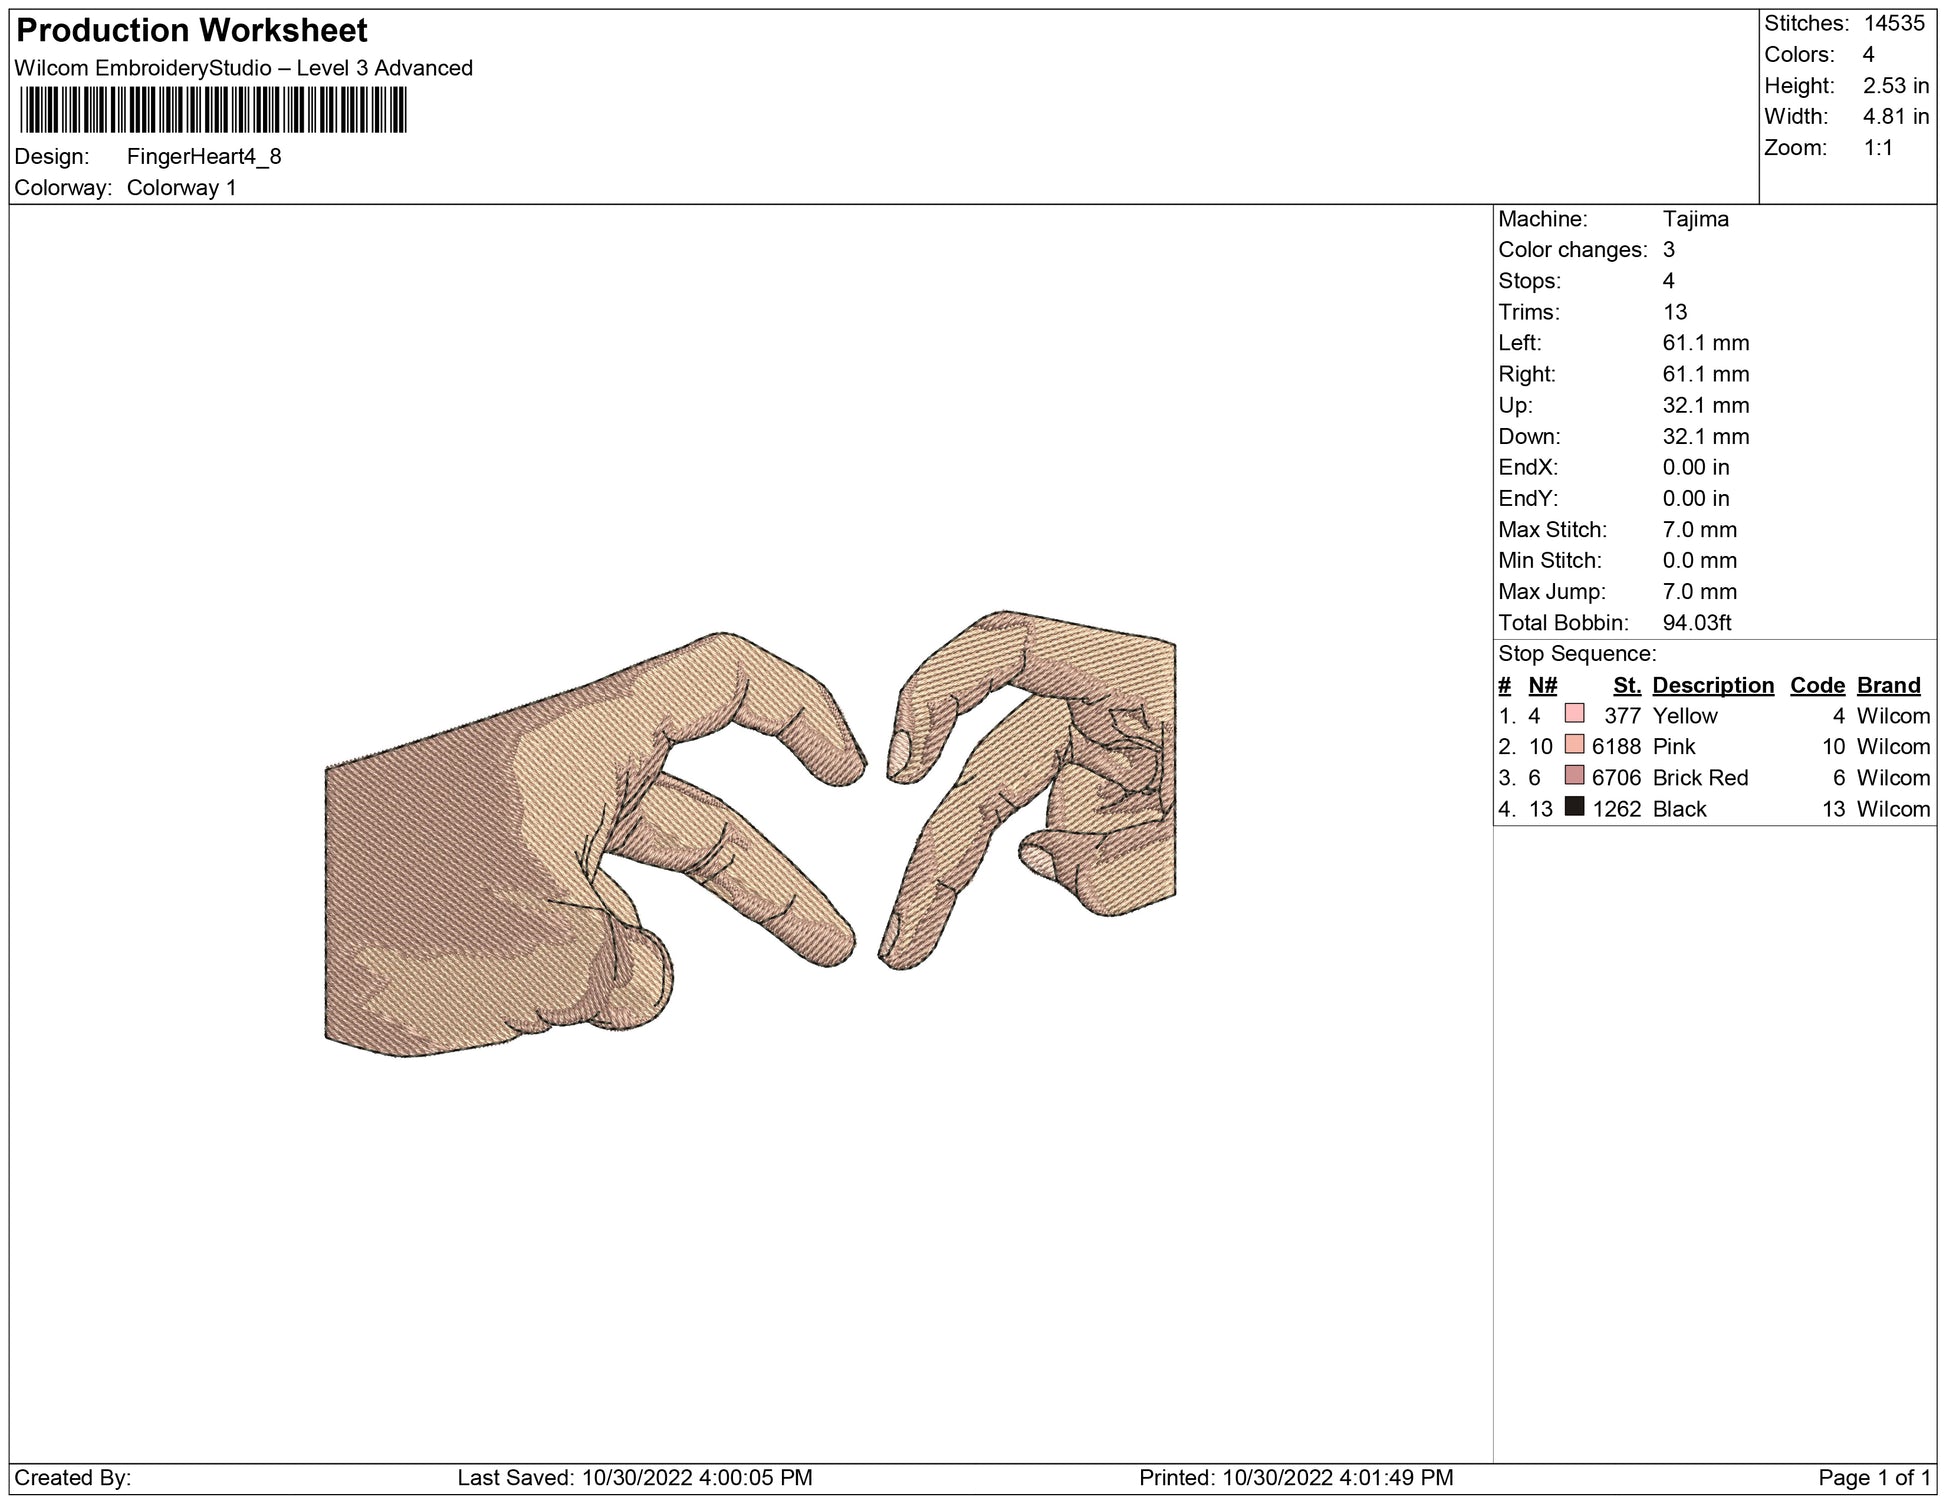Click the Brick Red color swatch

pos(1574,776)
